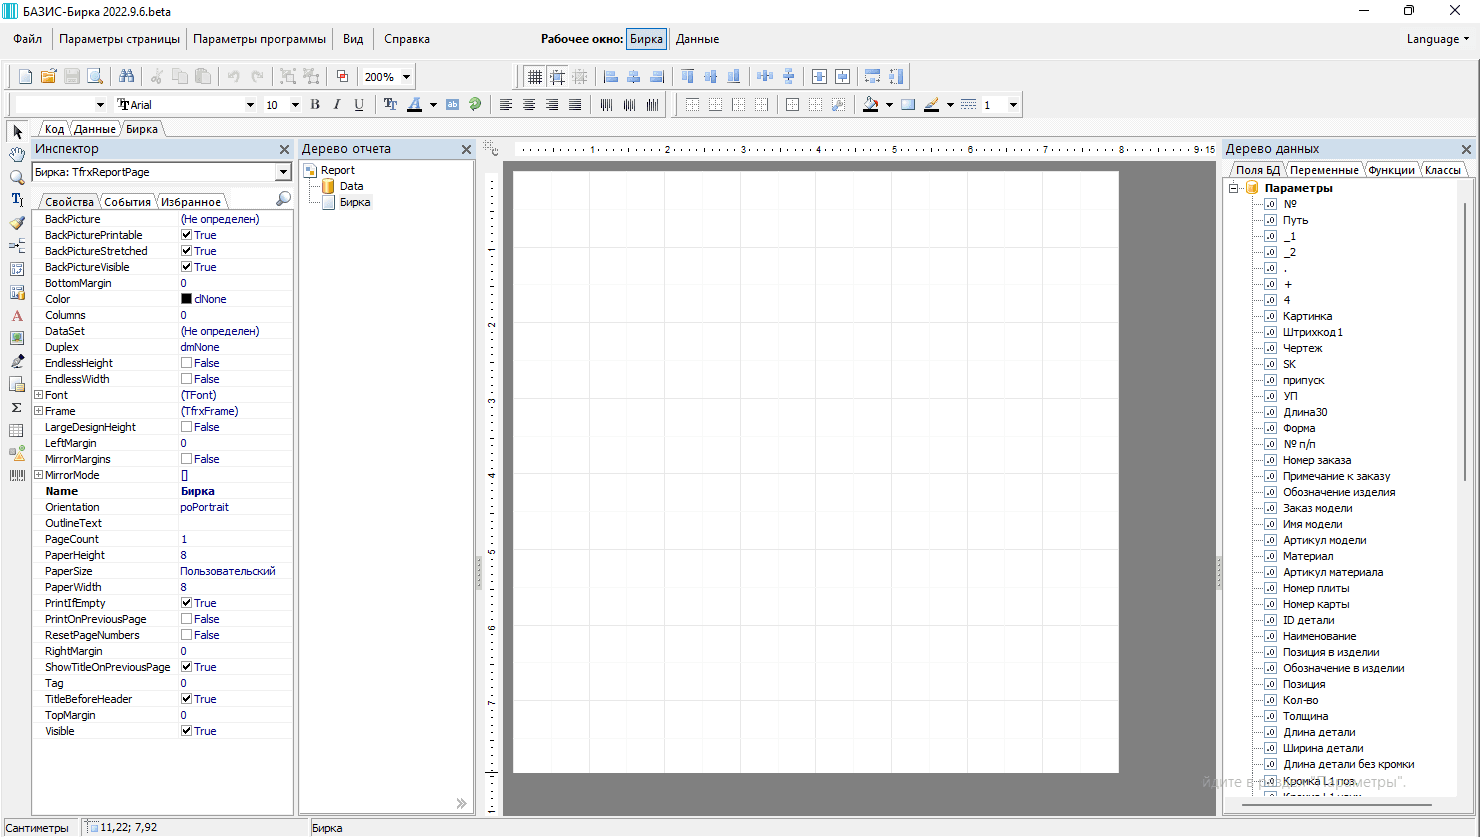Apply italic formatting with the I icon
1480x837 pixels.
tap(337, 104)
